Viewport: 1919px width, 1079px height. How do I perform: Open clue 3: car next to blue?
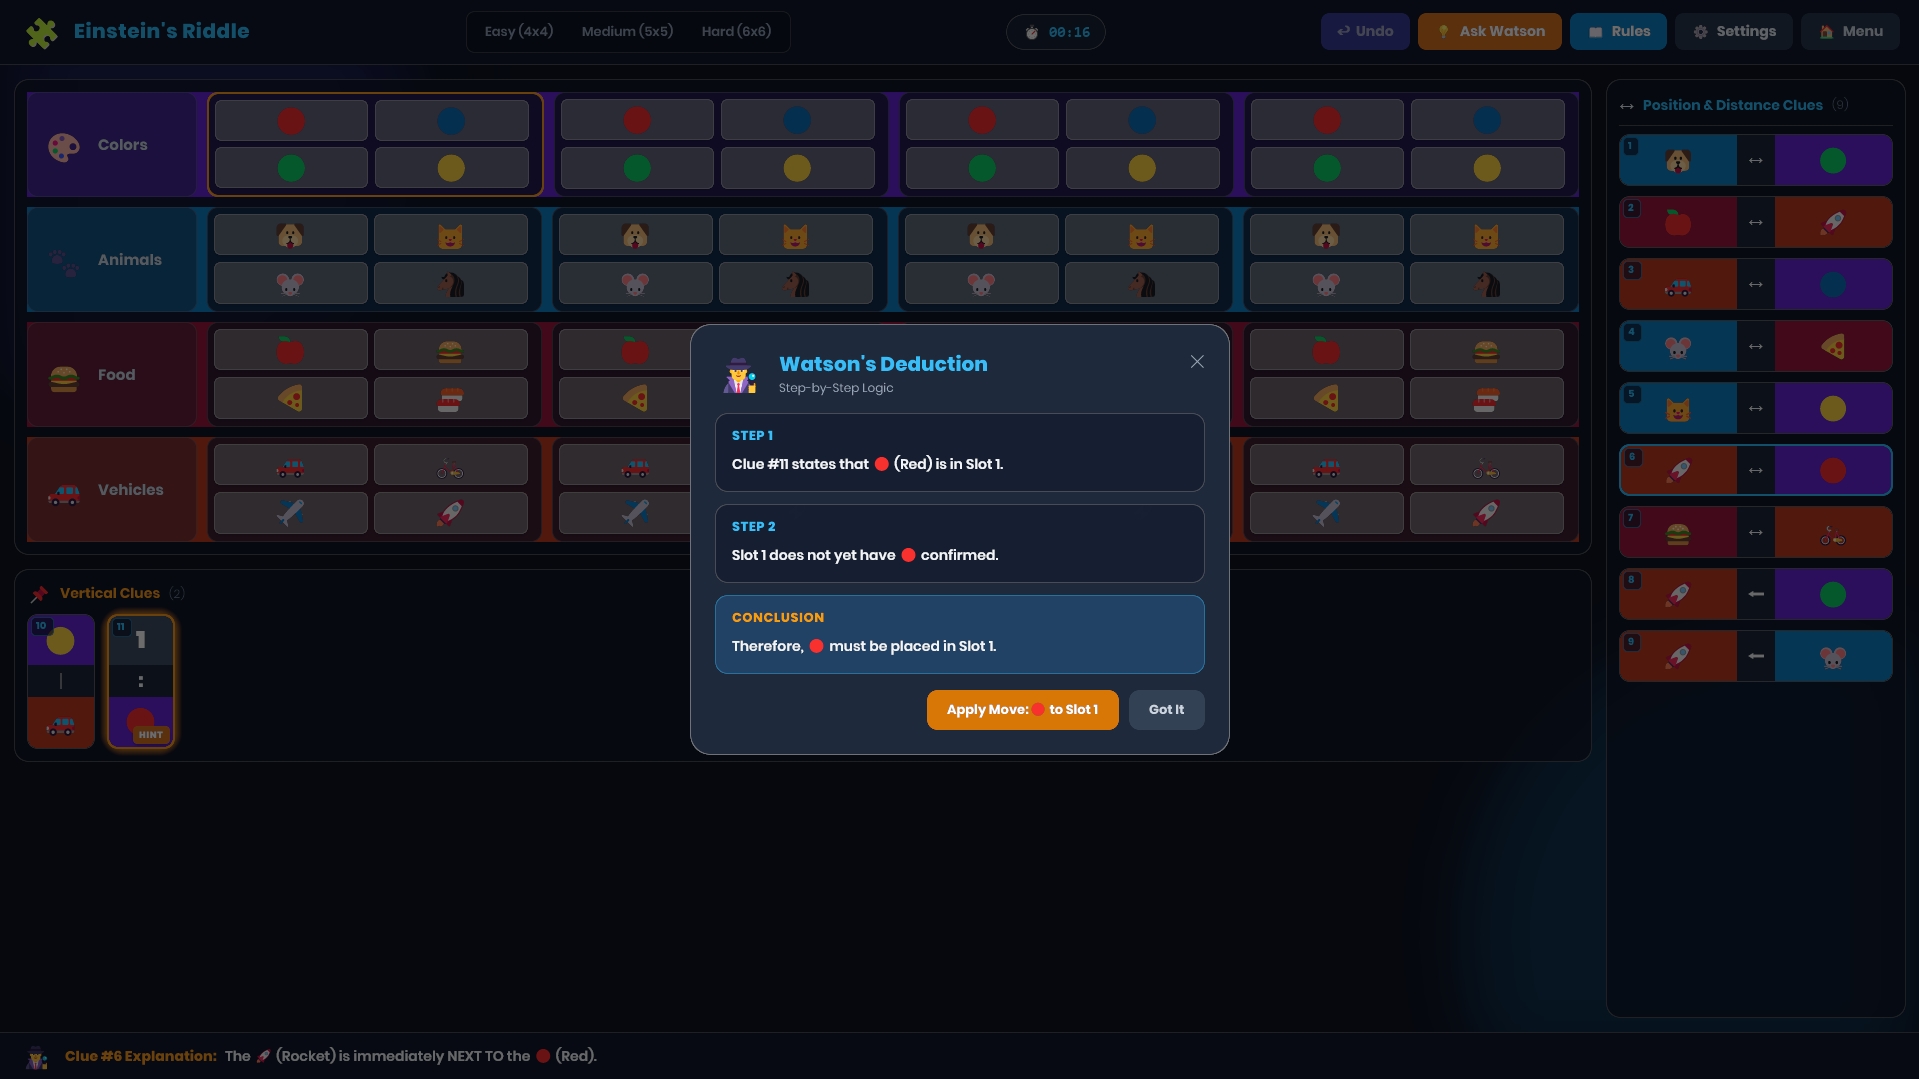point(1755,284)
